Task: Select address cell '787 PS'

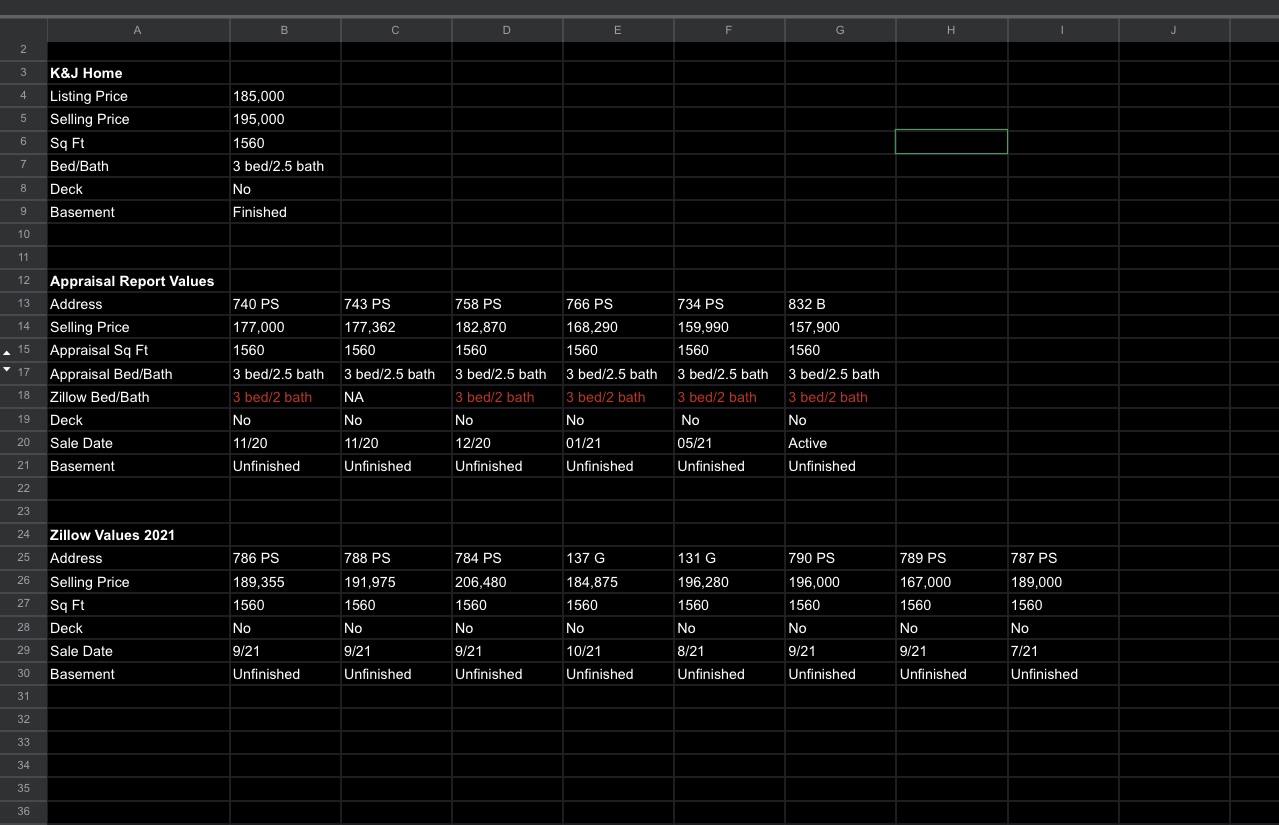Action: tap(1063, 558)
